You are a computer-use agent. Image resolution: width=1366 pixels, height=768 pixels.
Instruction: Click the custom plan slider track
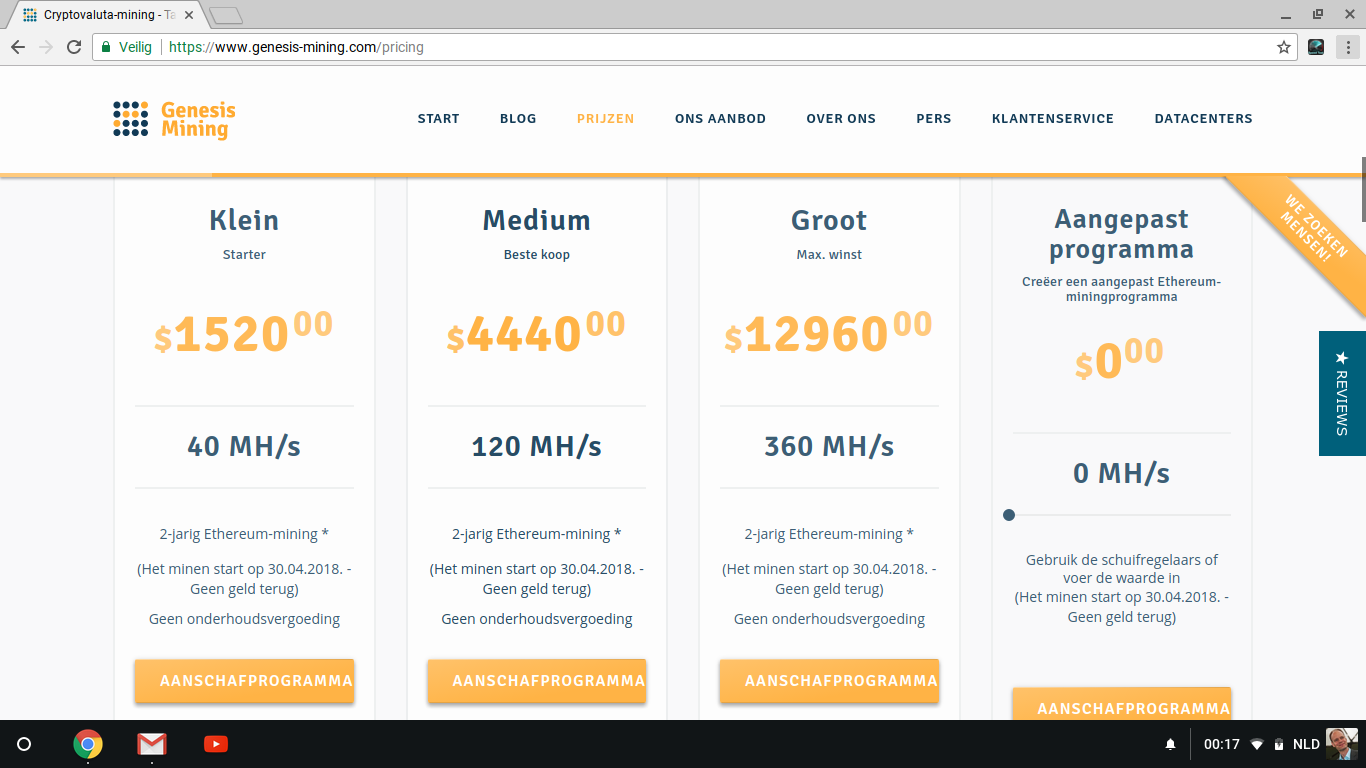point(1122,515)
